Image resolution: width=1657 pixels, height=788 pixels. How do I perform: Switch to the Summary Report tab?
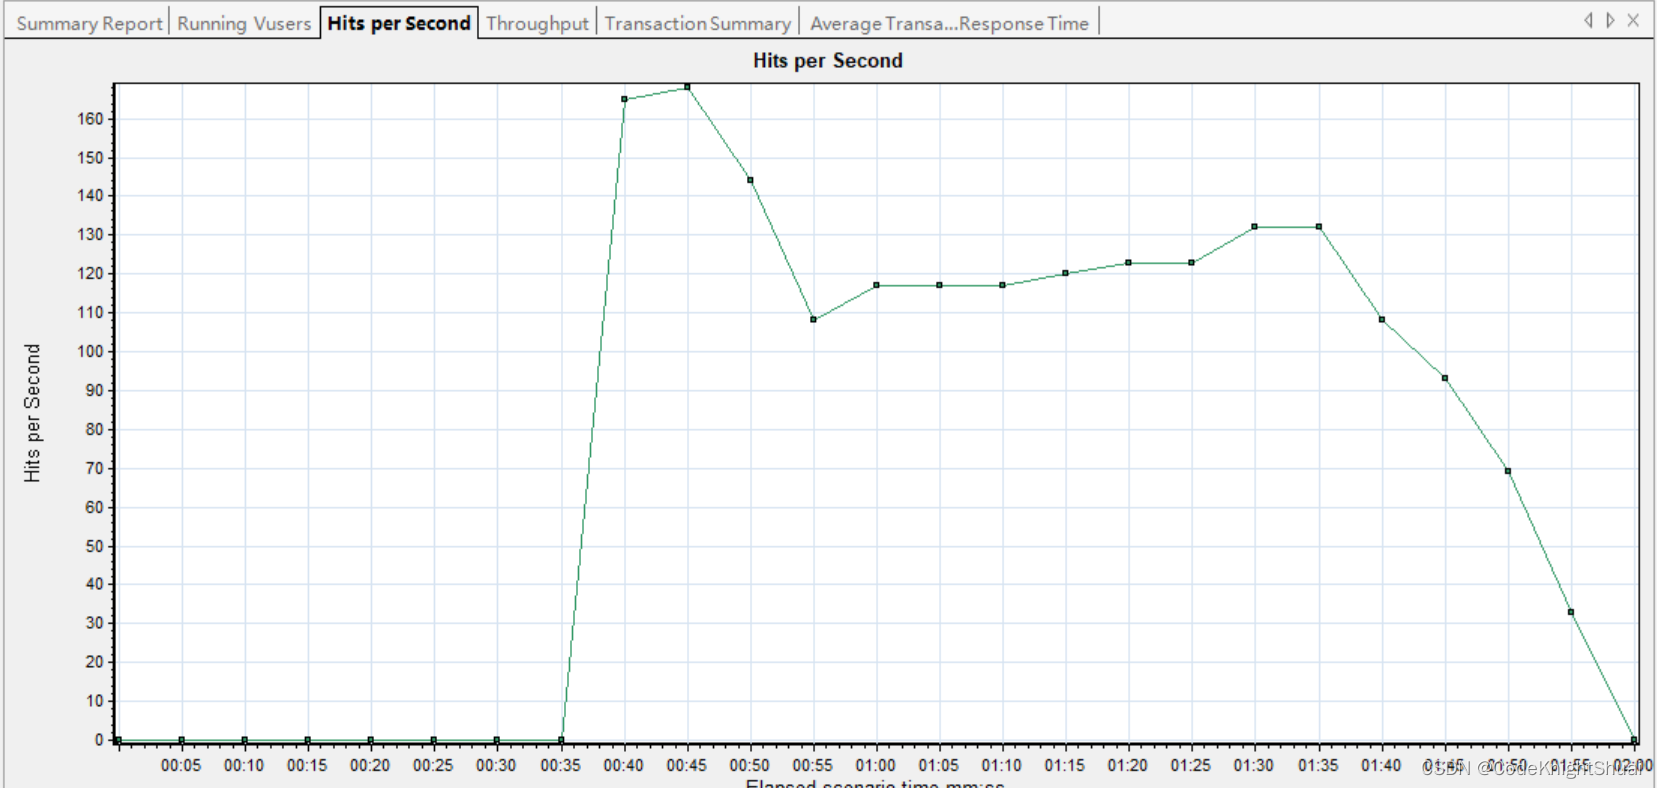point(89,23)
